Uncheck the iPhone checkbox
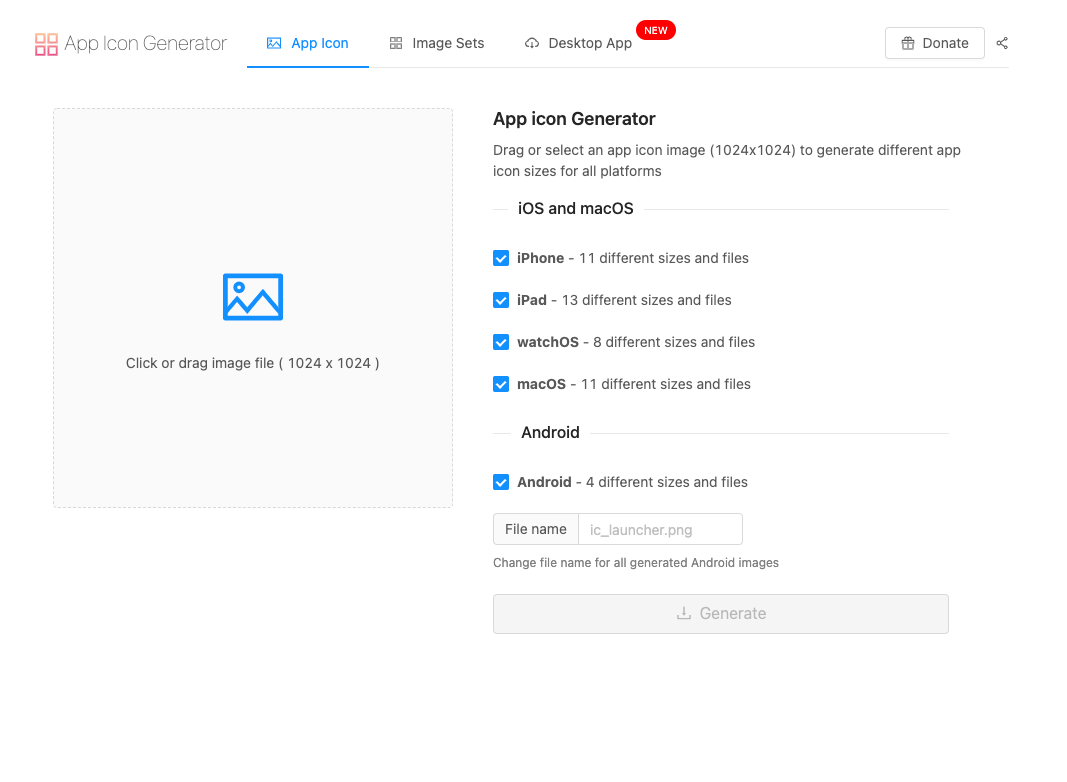 coord(501,259)
